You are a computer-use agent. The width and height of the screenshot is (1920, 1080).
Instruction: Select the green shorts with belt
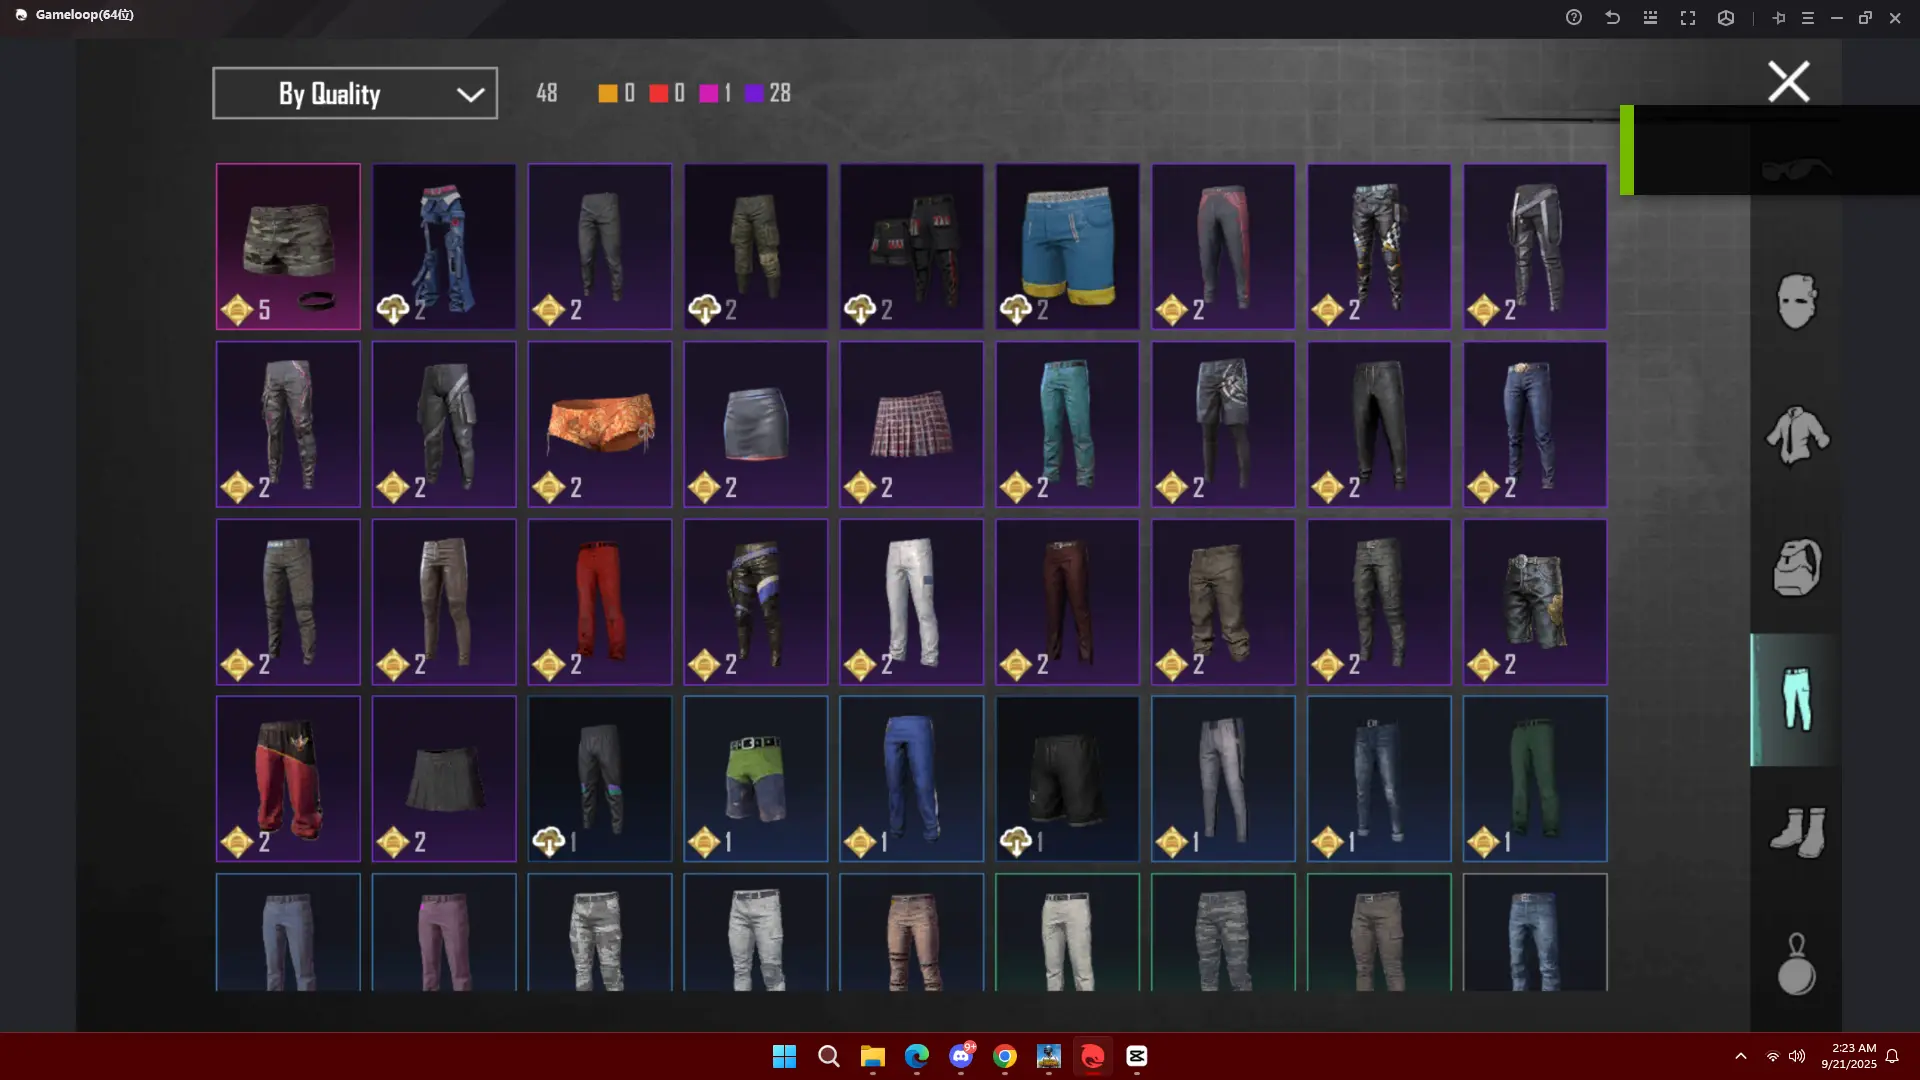click(x=755, y=778)
